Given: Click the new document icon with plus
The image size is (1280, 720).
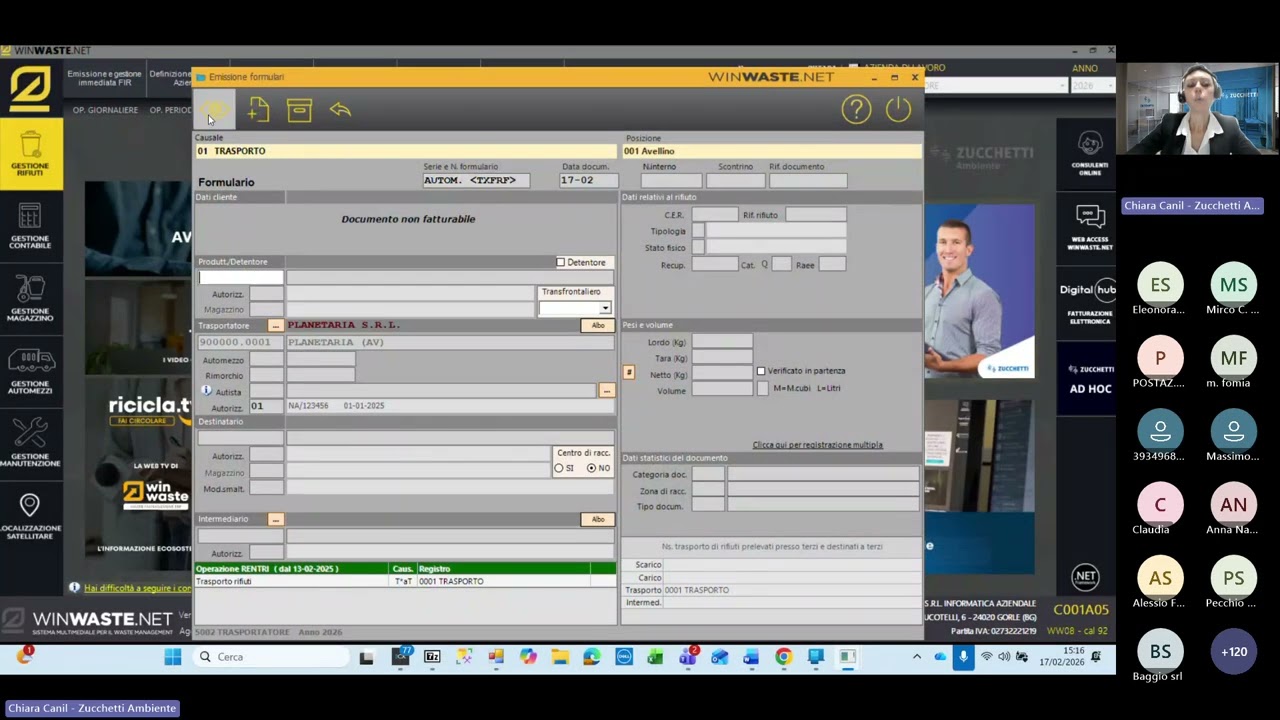Looking at the screenshot, I should tap(258, 110).
